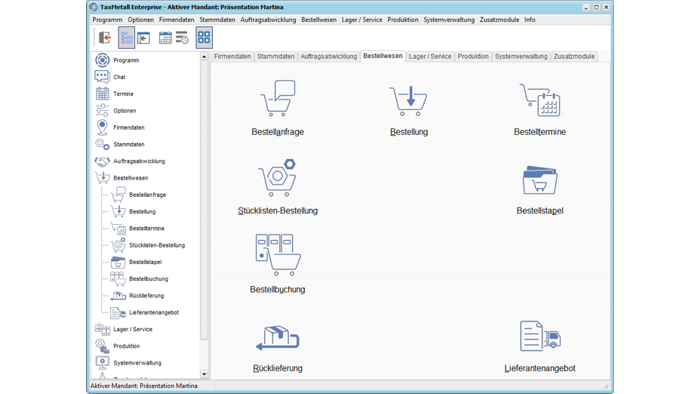Switch to the Firmendaten tab
Viewport: 700px width, 394px height.
pos(232,57)
